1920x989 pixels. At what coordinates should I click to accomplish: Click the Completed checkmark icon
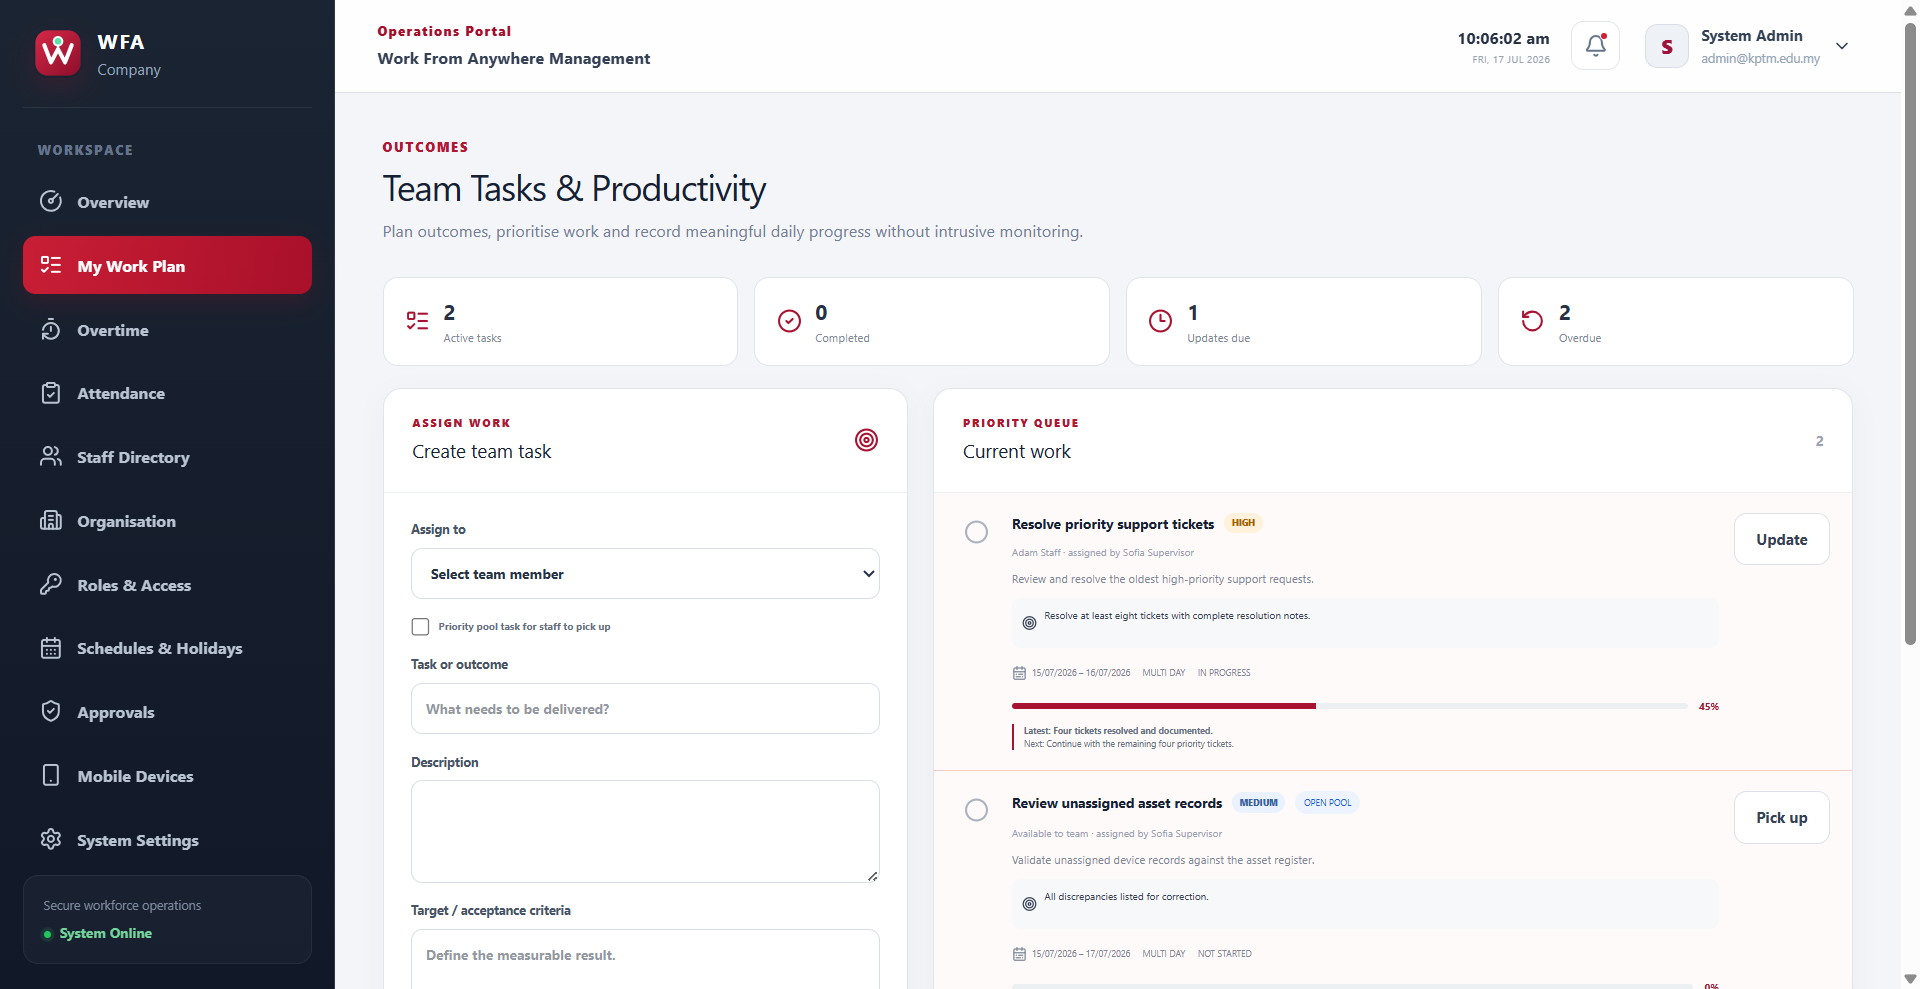click(789, 320)
